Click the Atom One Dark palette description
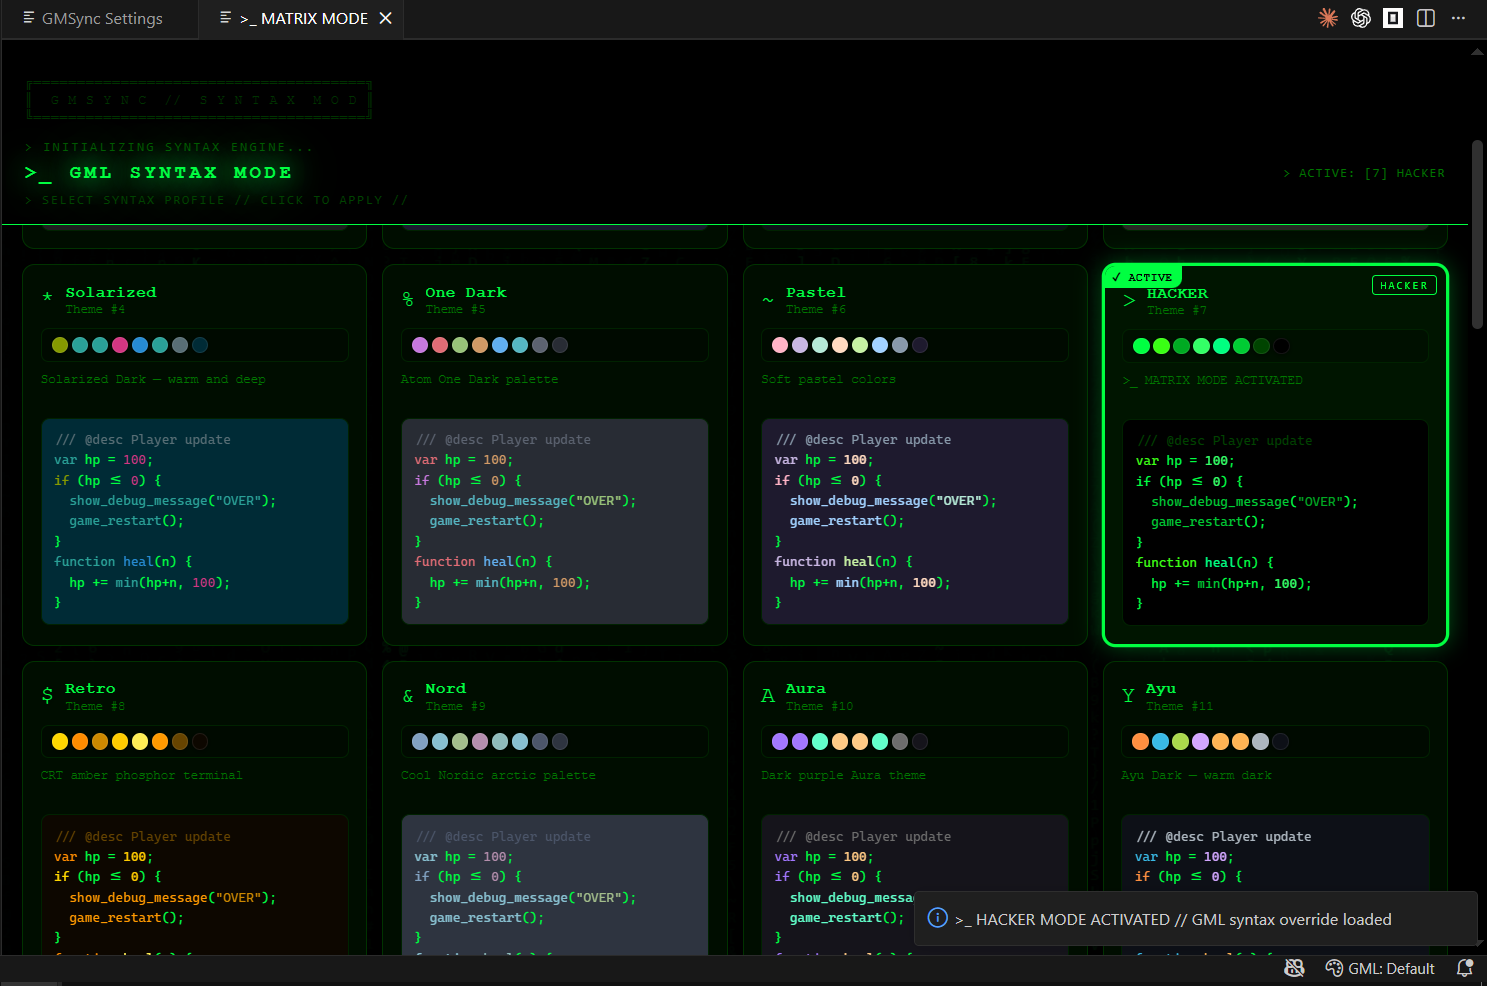 [x=479, y=379]
